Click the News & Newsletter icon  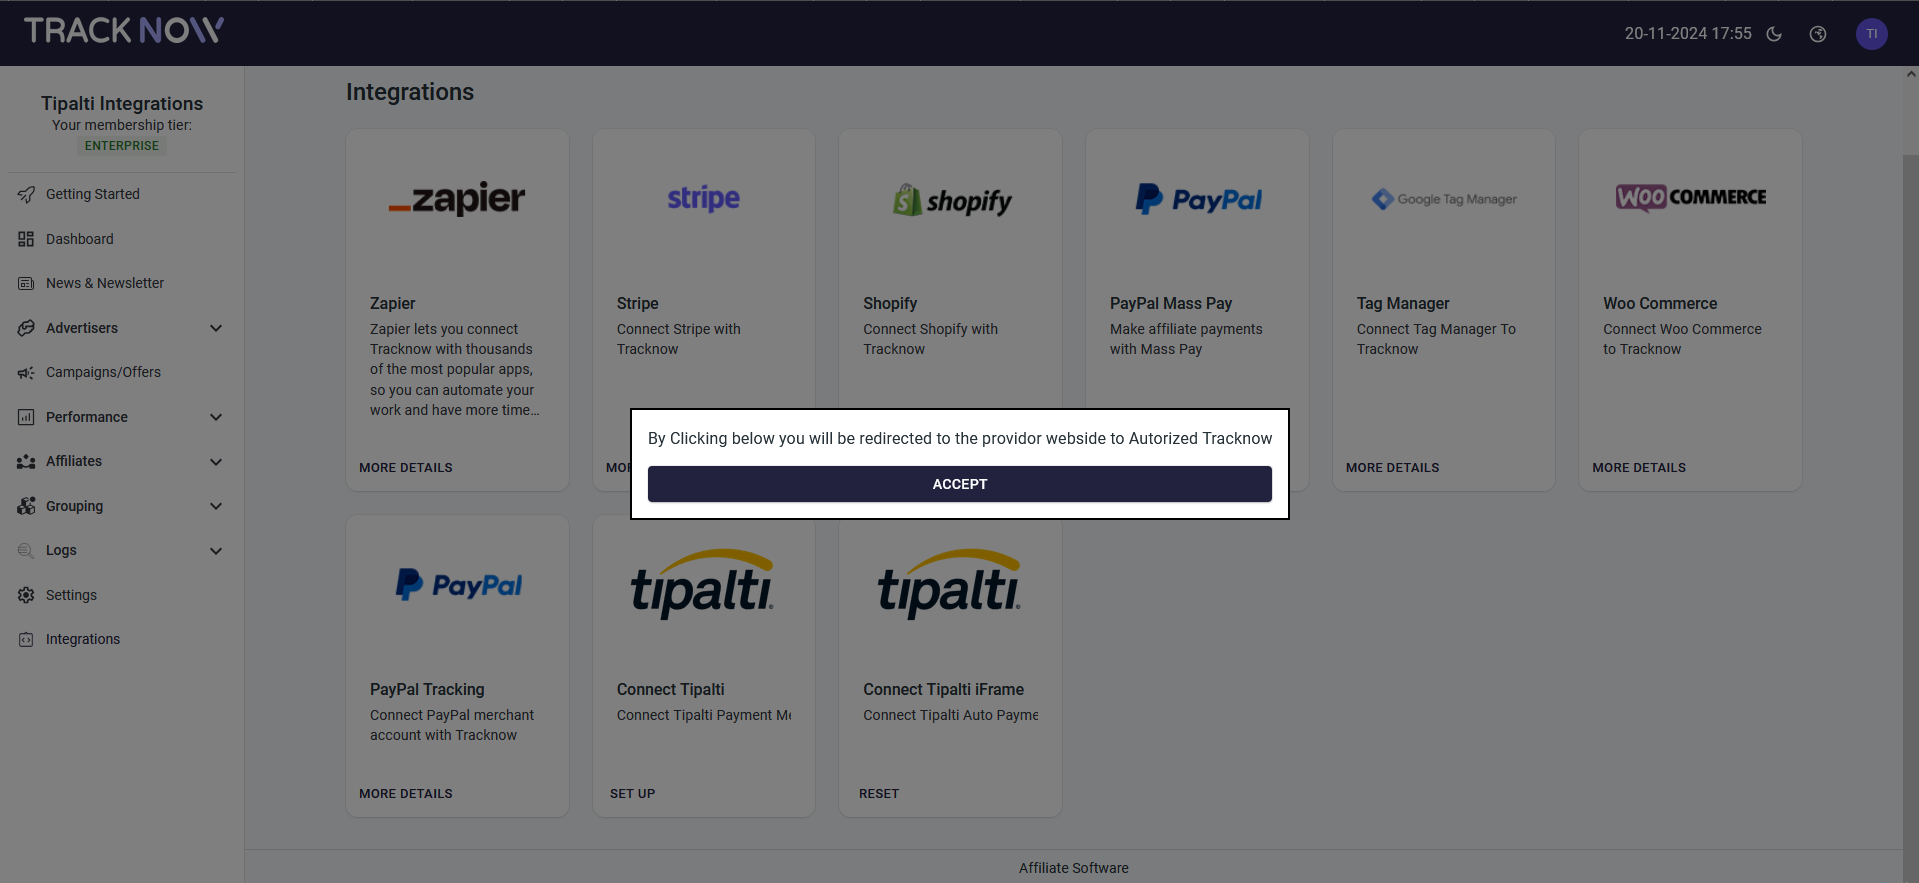pyautogui.click(x=26, y=284)
